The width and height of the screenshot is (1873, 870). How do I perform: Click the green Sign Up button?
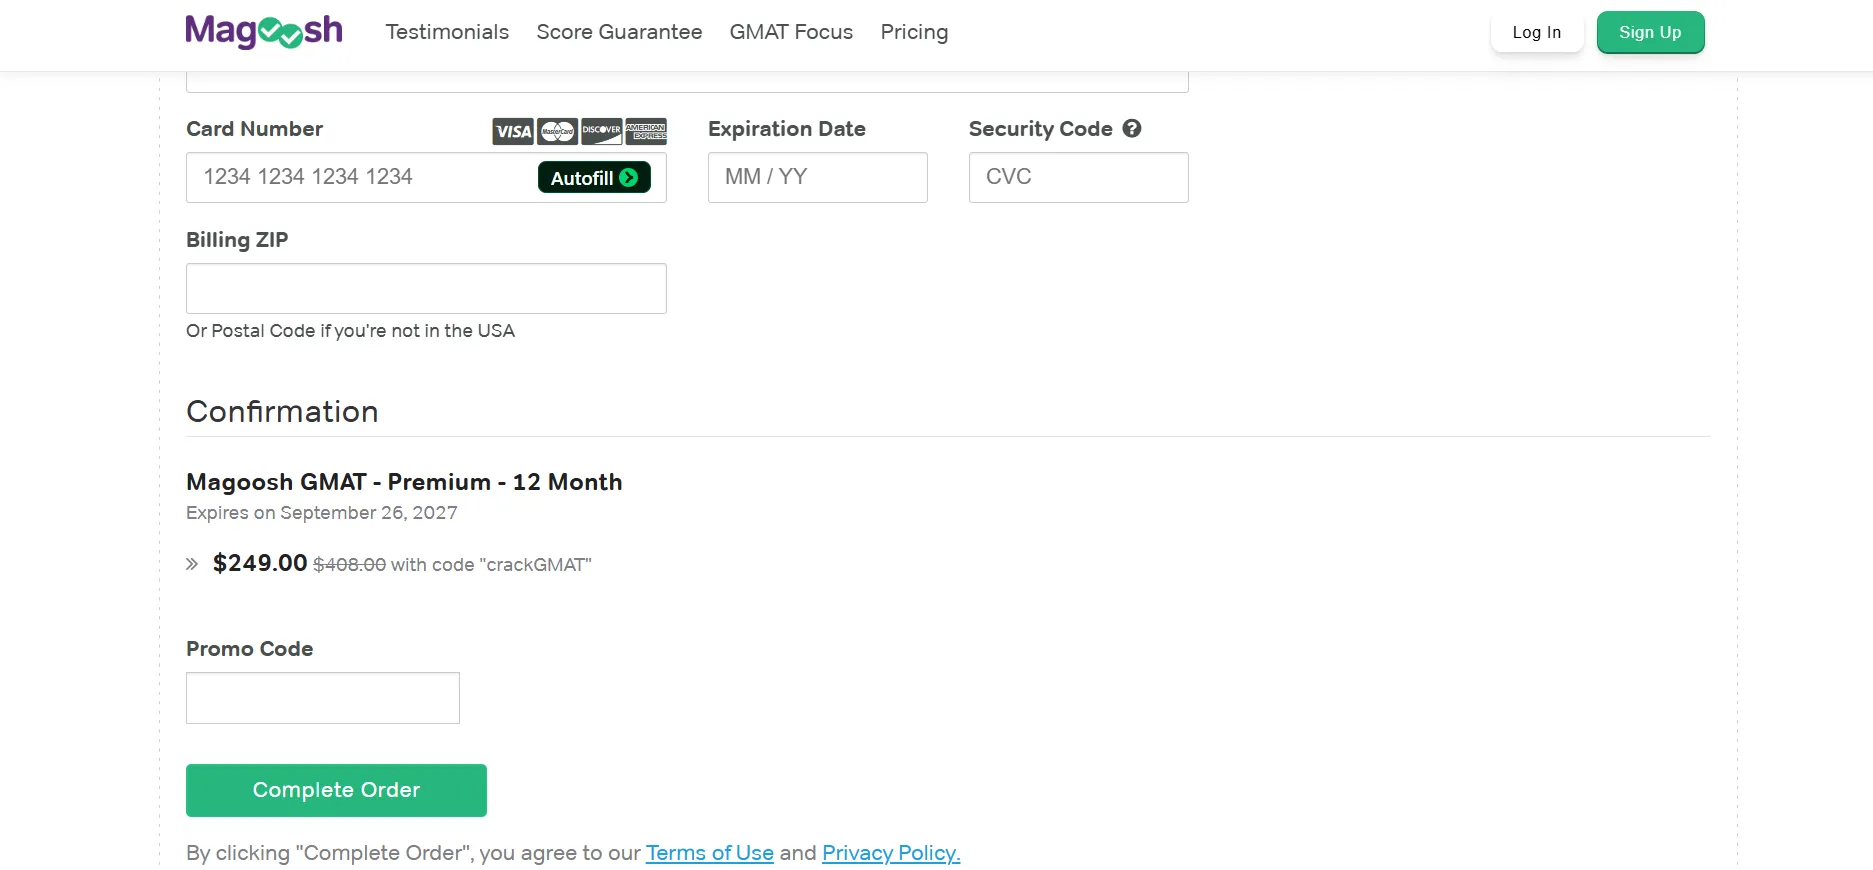click(x=1650, y=32)
